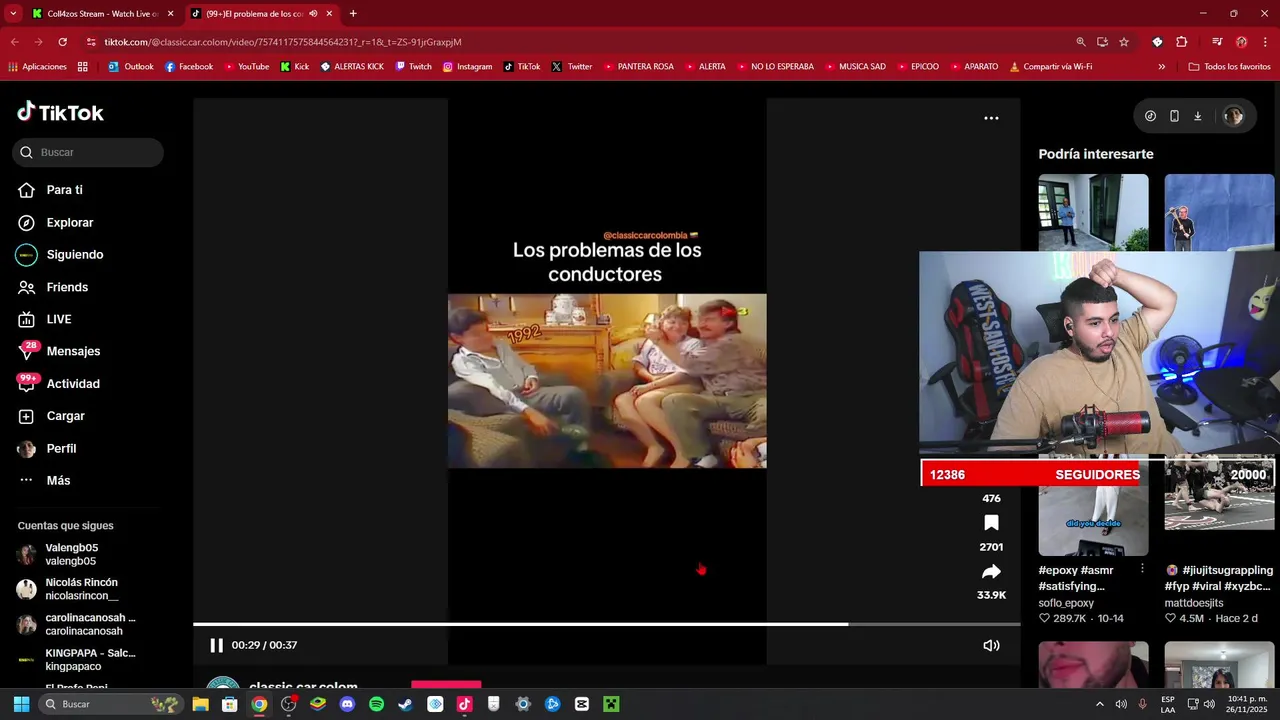The image size is (1280, 720).
Task: Open Todos los favoritos folder
Action: pyautogui.click(x=1229, y=67)
